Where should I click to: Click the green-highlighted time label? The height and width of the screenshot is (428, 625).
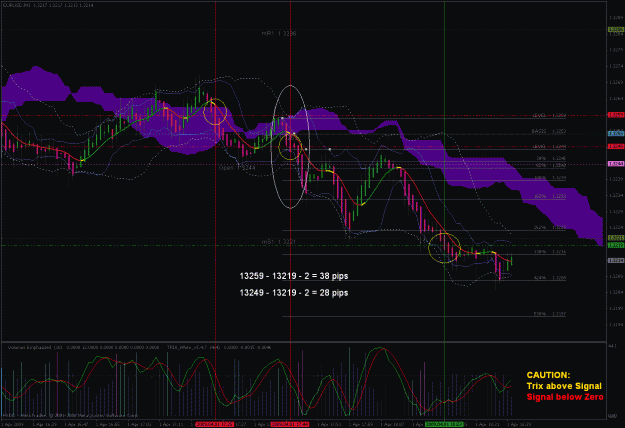(x=444, y=425)
